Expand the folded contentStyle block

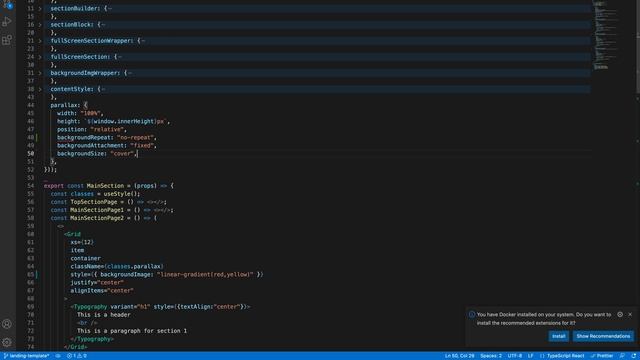[x=40, y=89]
